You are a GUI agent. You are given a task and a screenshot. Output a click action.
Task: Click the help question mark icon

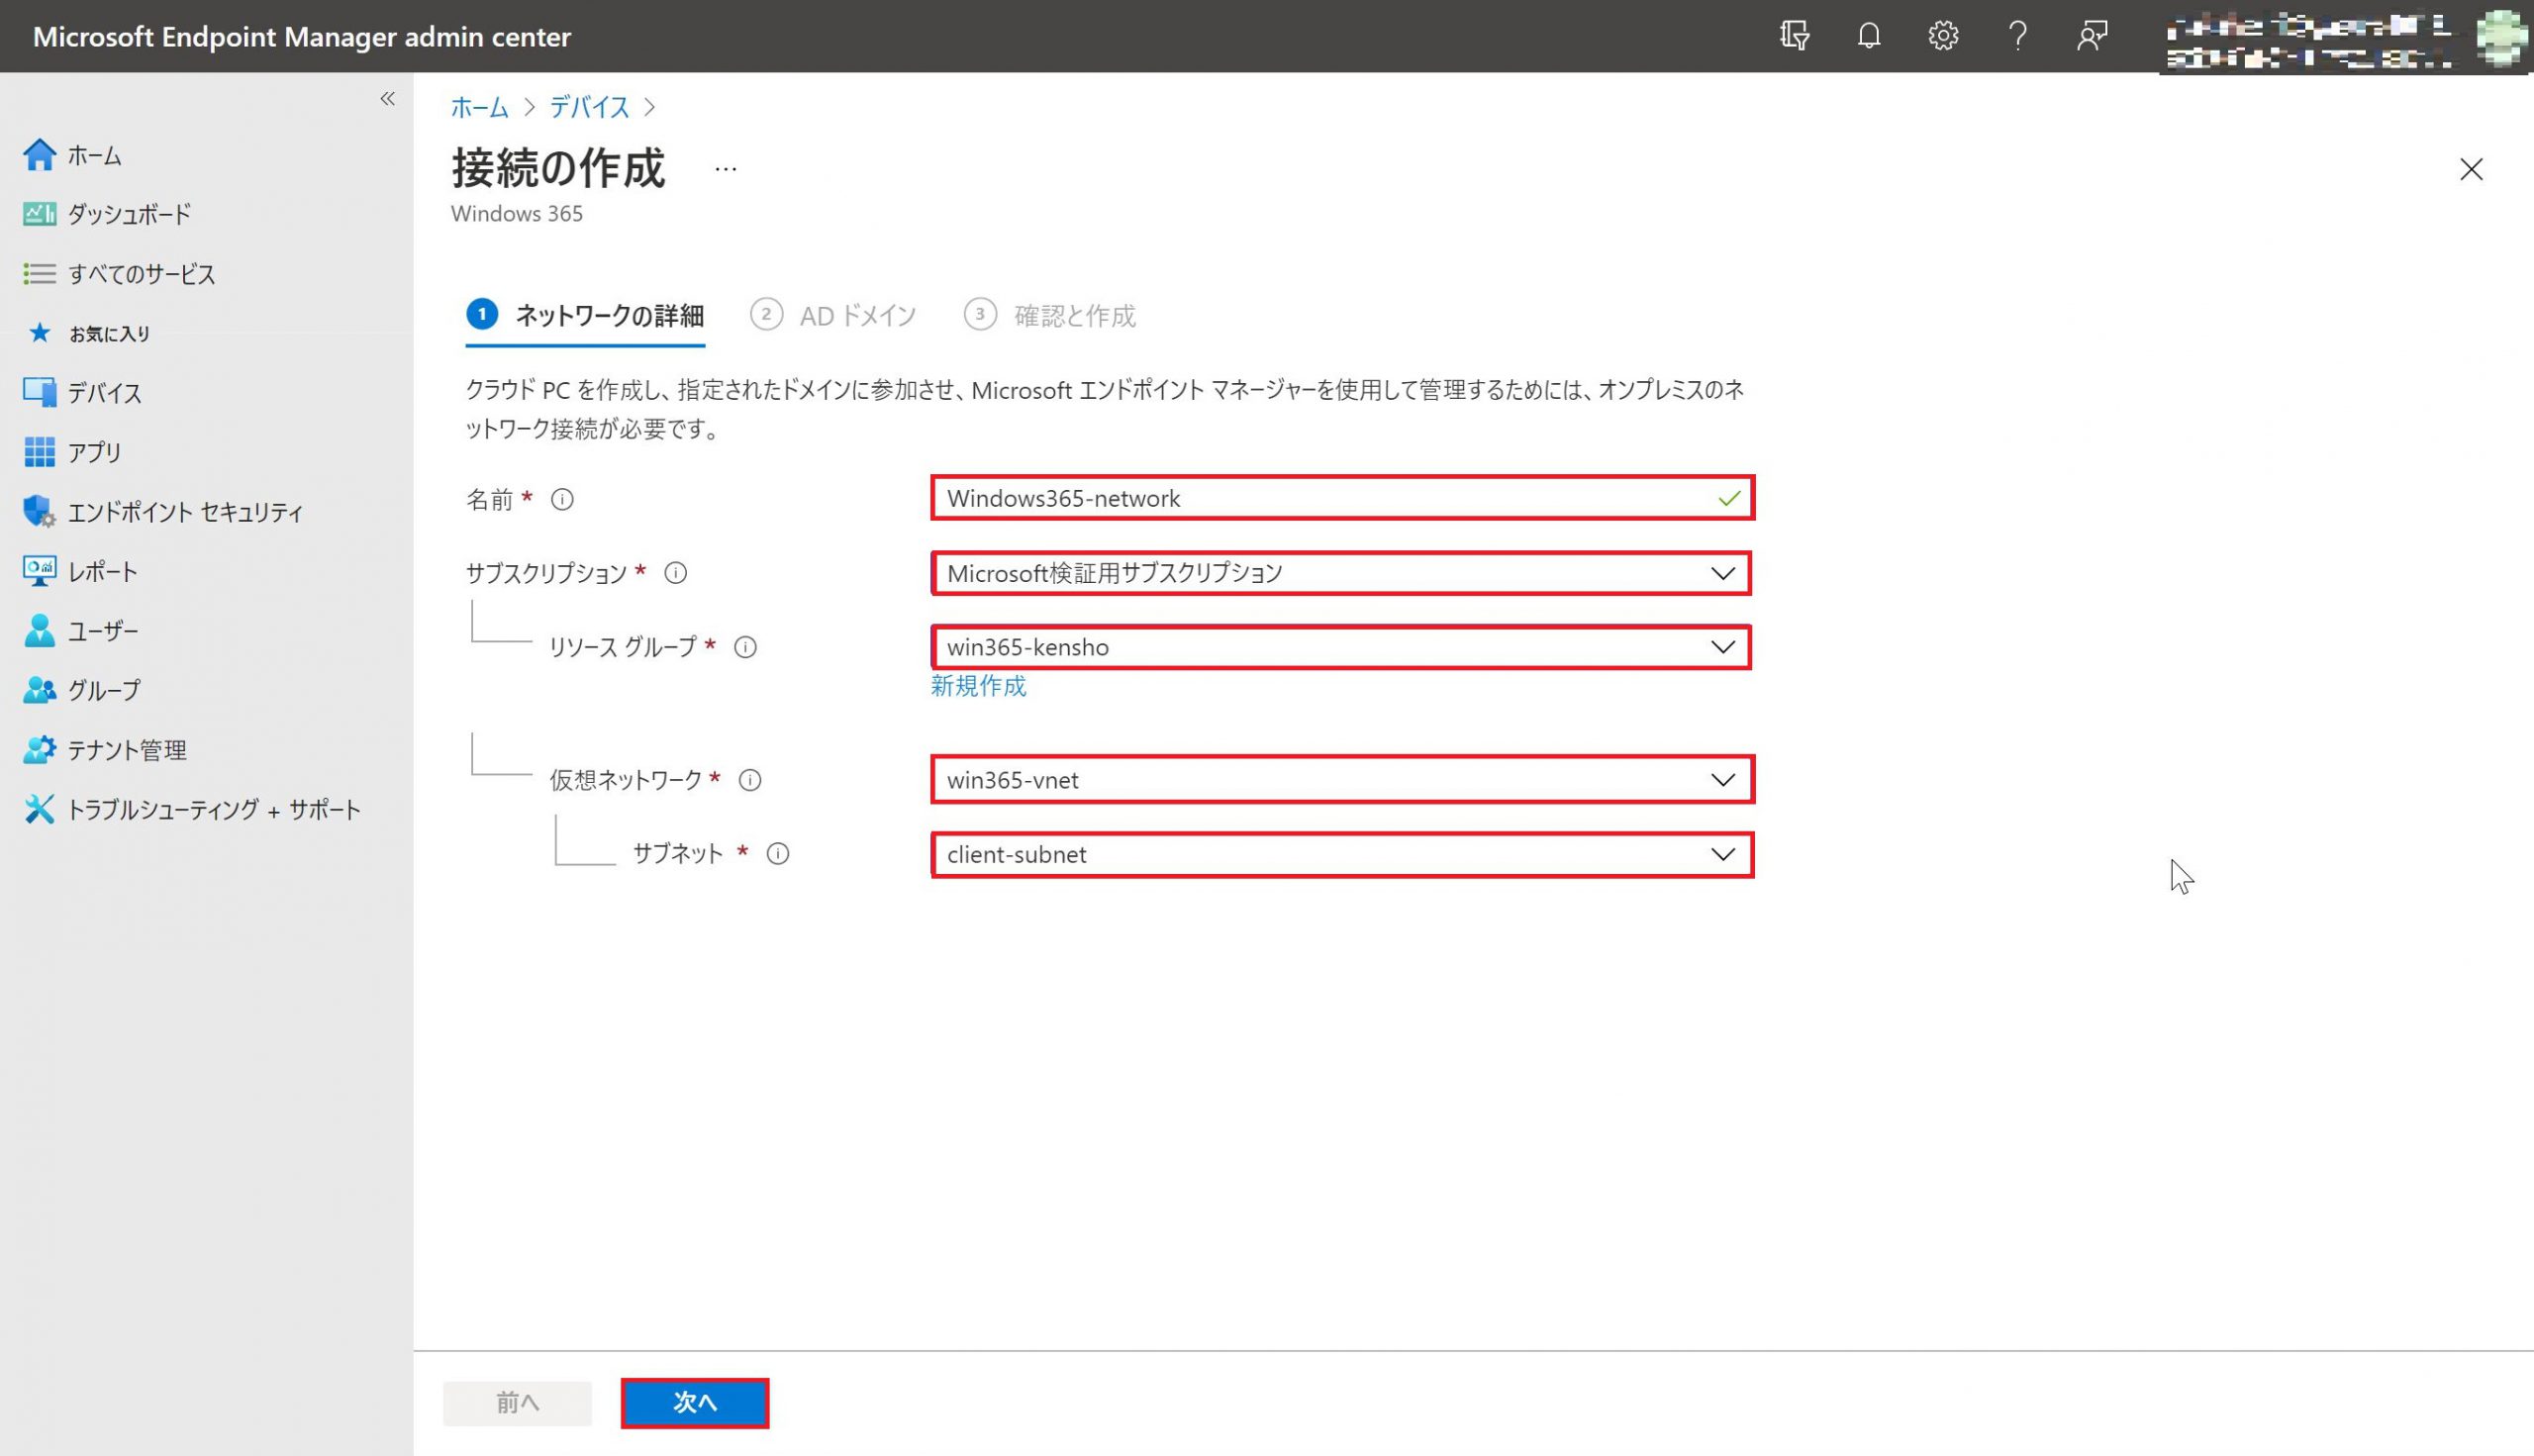pyautogui.click(x=2017, y=36)
